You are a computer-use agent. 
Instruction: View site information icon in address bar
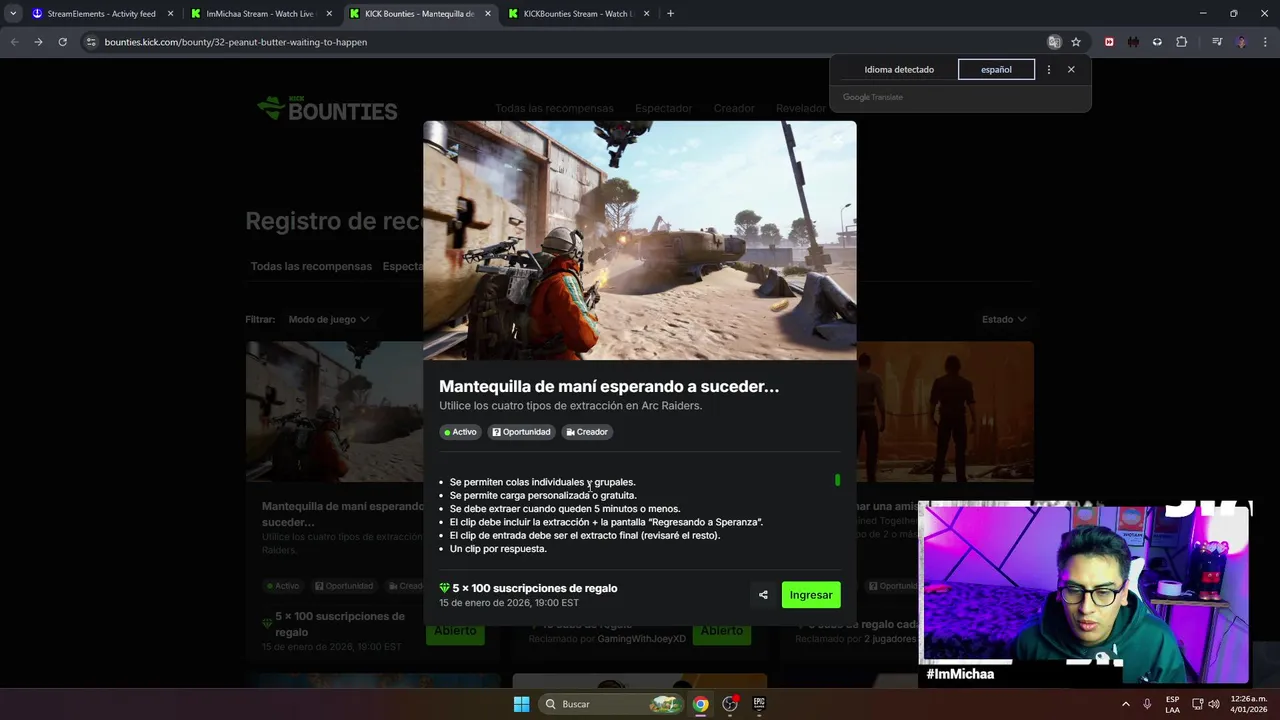pos(91,42)
